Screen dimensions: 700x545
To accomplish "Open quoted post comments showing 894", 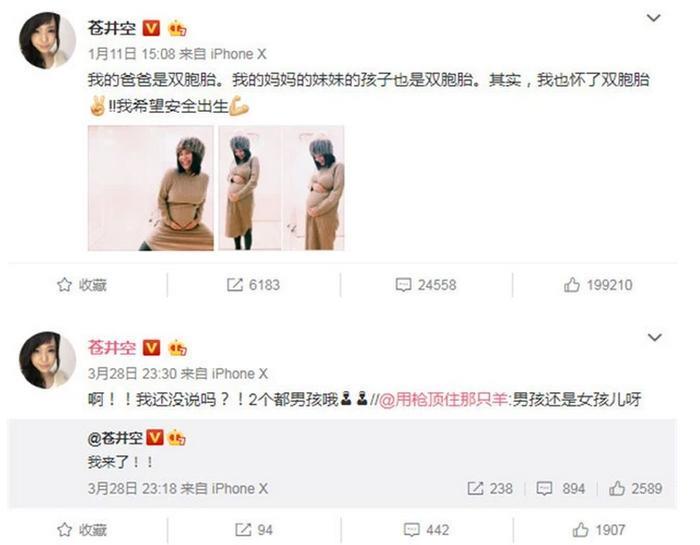I will pyautogui.click(x=560, y=488).
